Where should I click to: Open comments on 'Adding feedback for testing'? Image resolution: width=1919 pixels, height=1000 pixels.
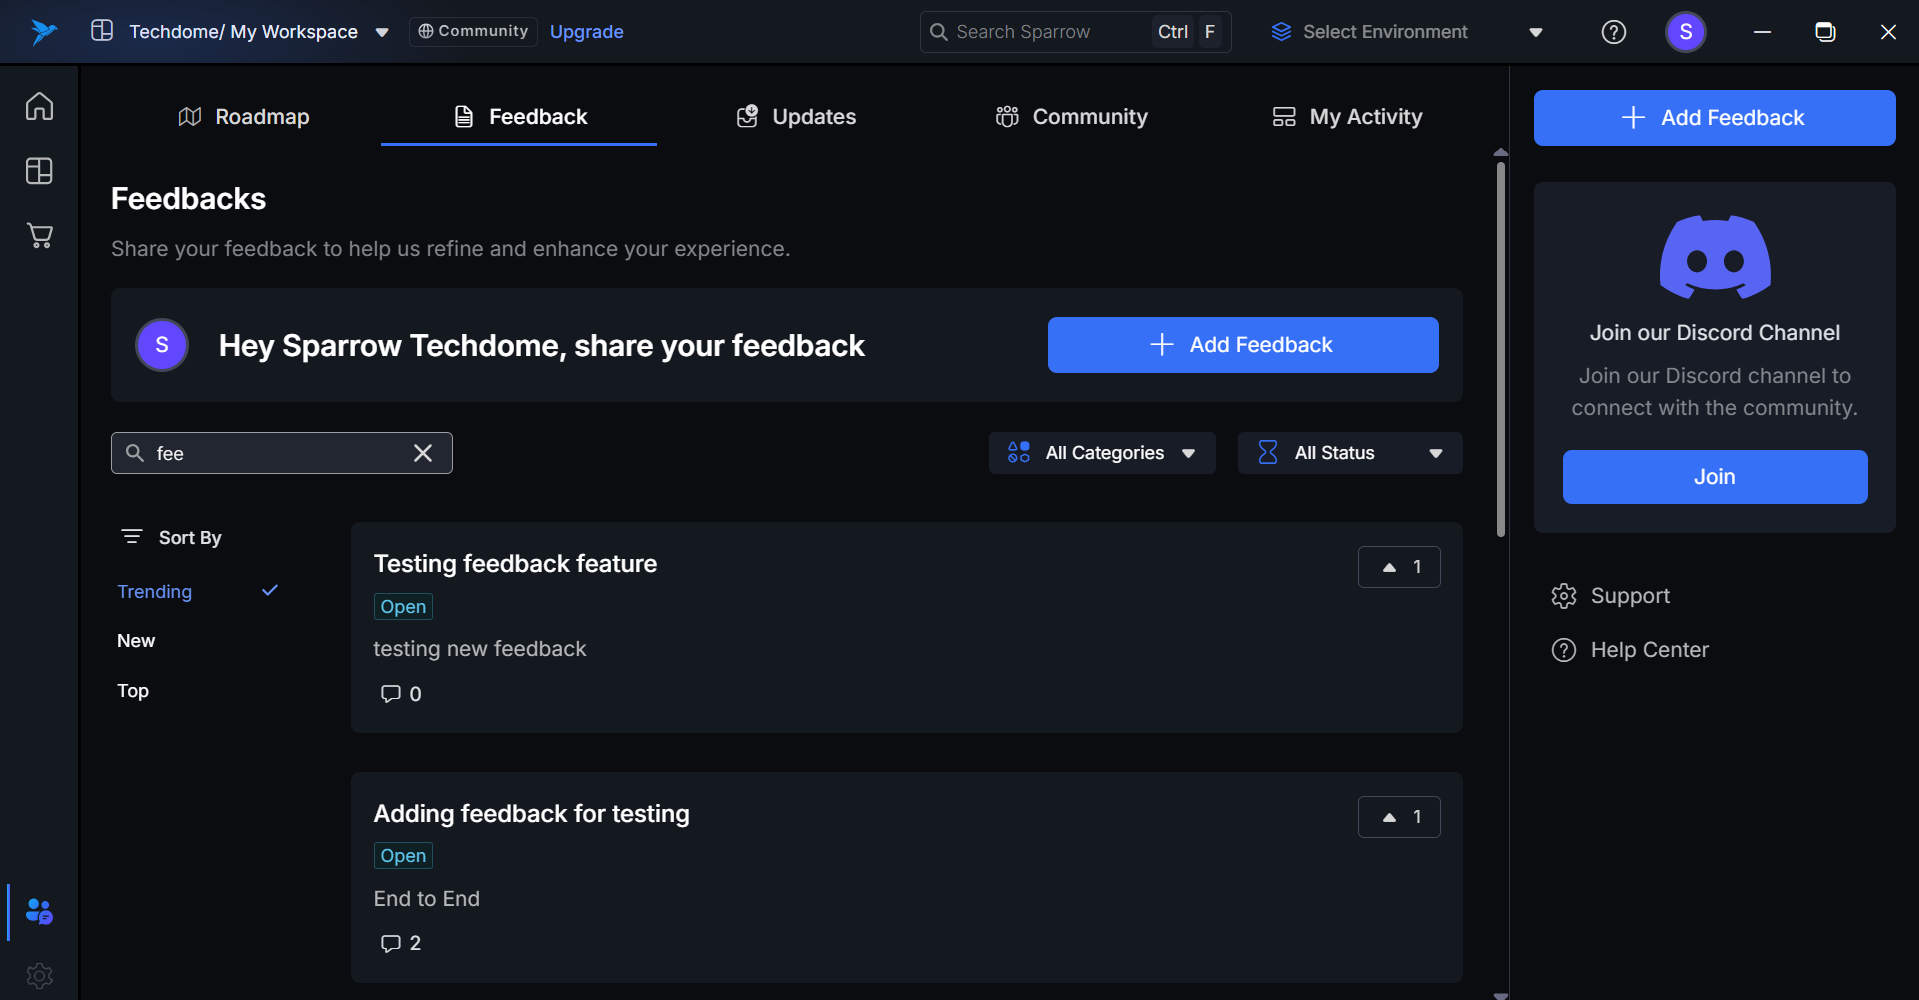tap(400, 943)
